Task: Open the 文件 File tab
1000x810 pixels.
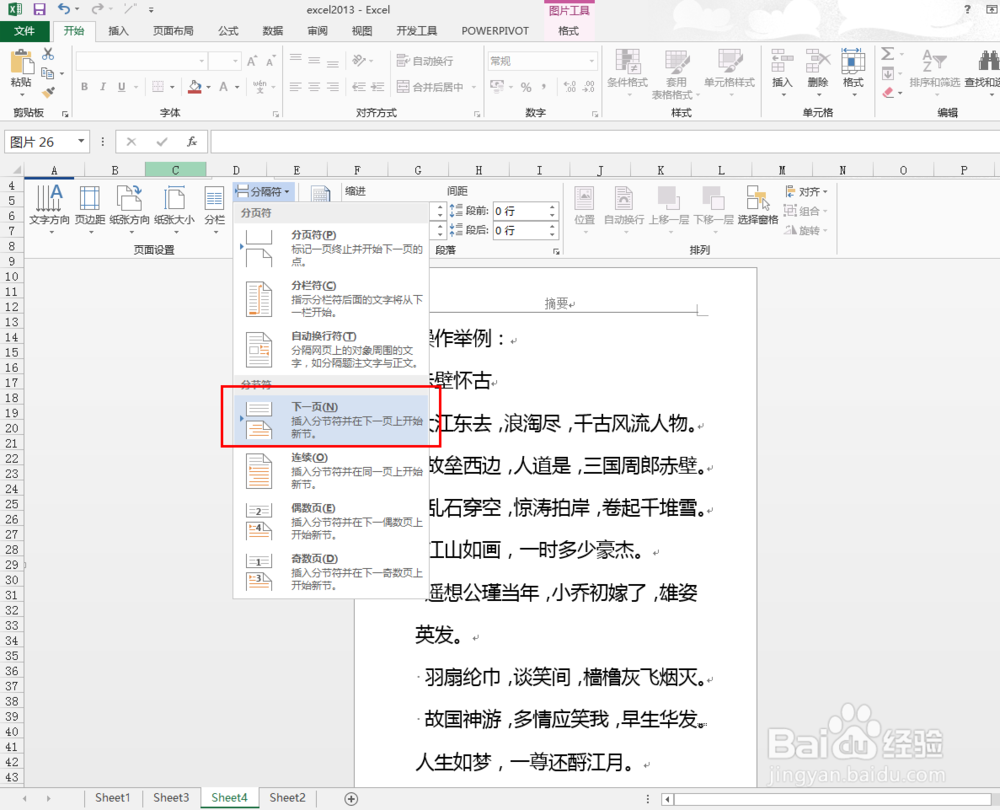Action: pyautogui.click(x=24, y=31)
